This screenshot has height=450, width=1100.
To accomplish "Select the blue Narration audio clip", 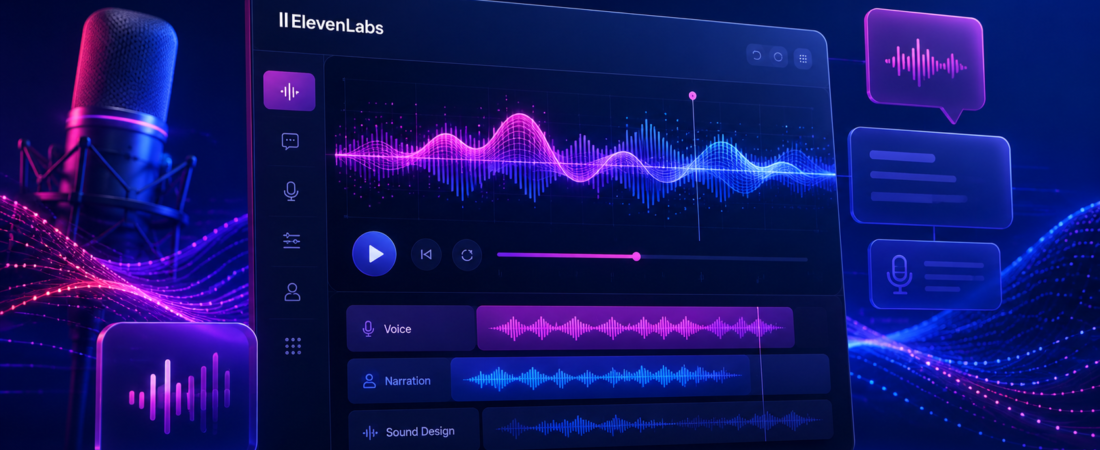I will (600, 378).
